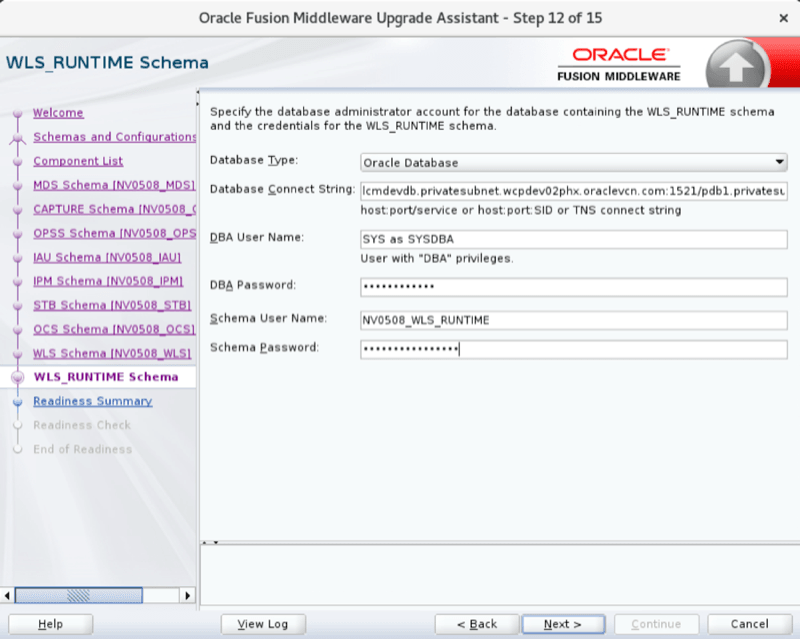
Task: Open the Component List step
Action: (78, 161)
